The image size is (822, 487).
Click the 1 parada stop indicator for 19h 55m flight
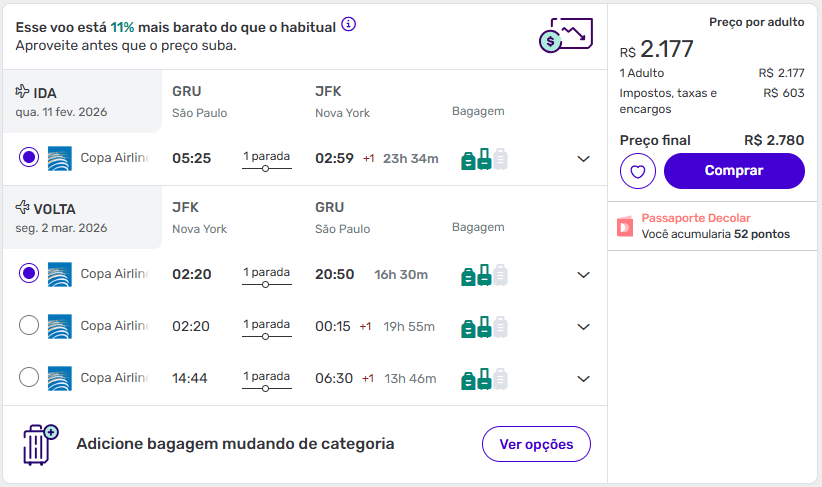pos(266,326)
